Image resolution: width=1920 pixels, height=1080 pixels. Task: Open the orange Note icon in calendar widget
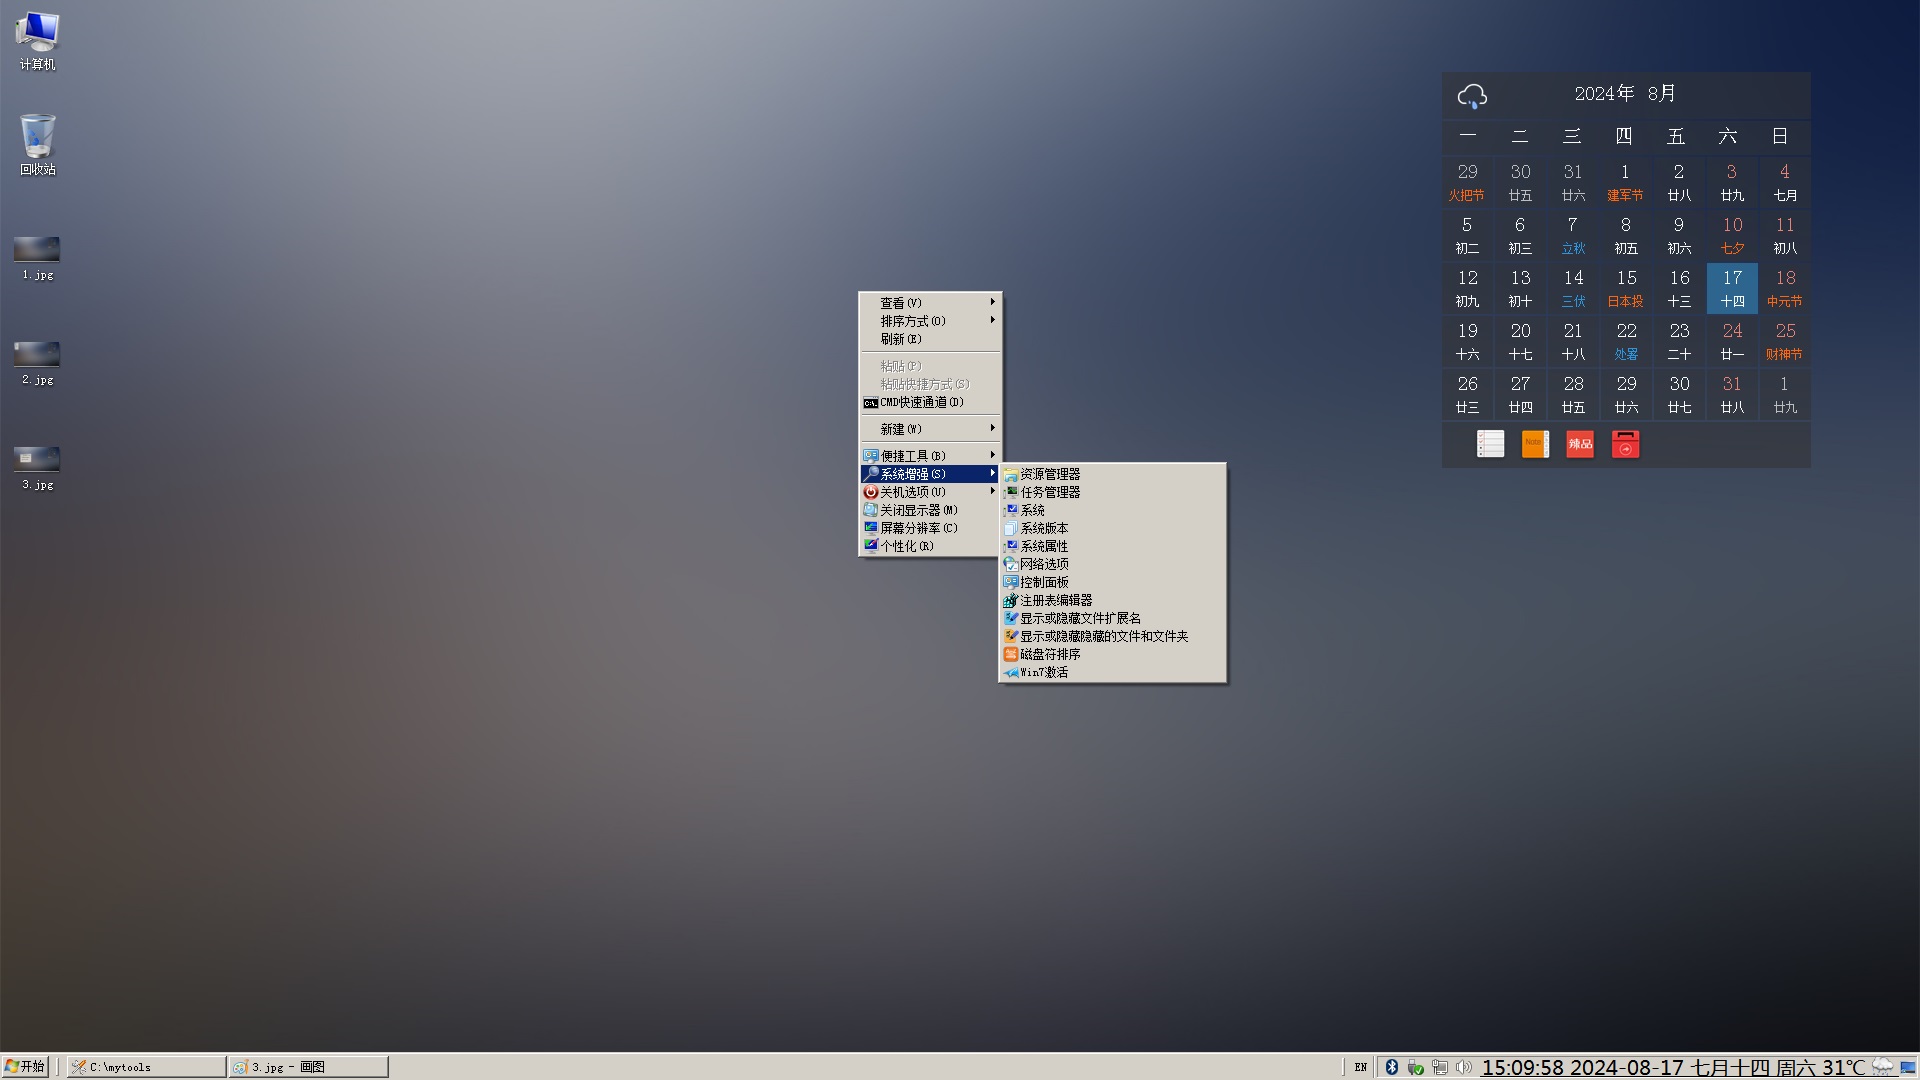coord(1535,444)
